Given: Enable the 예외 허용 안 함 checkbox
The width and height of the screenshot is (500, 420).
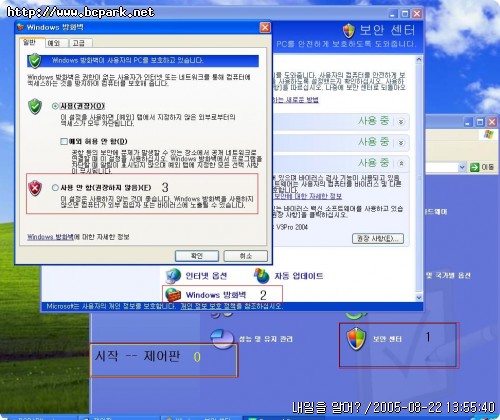Looking at the screenshot, I should pyautogui.click(x=64, y=141).
